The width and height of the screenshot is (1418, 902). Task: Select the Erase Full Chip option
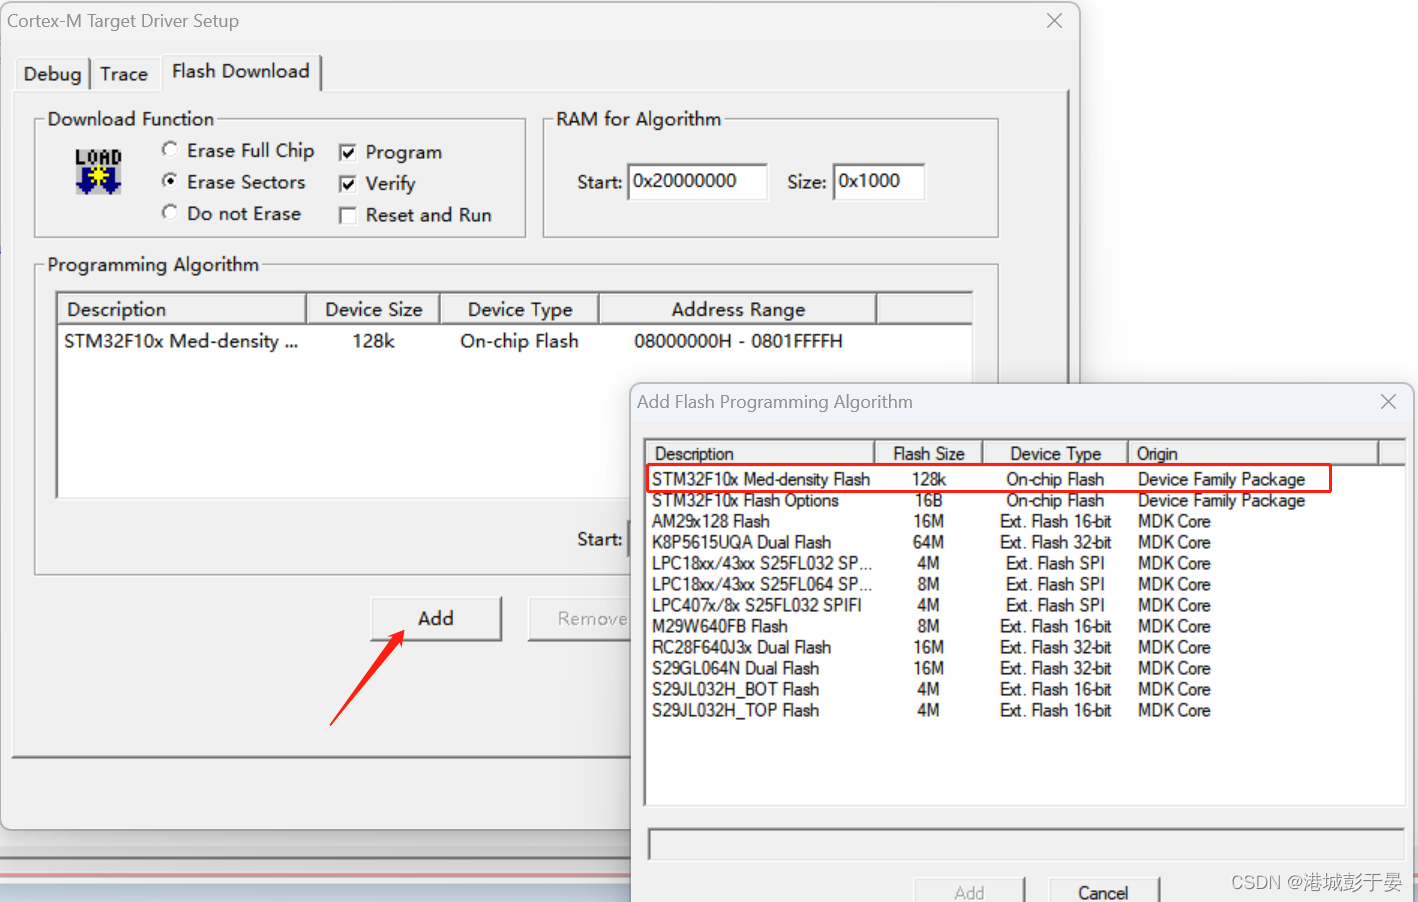click(170, 150)
